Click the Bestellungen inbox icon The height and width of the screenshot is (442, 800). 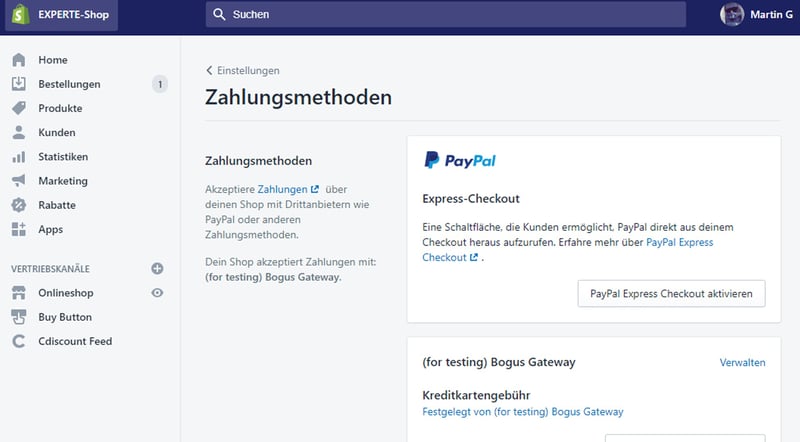point(19,84)
